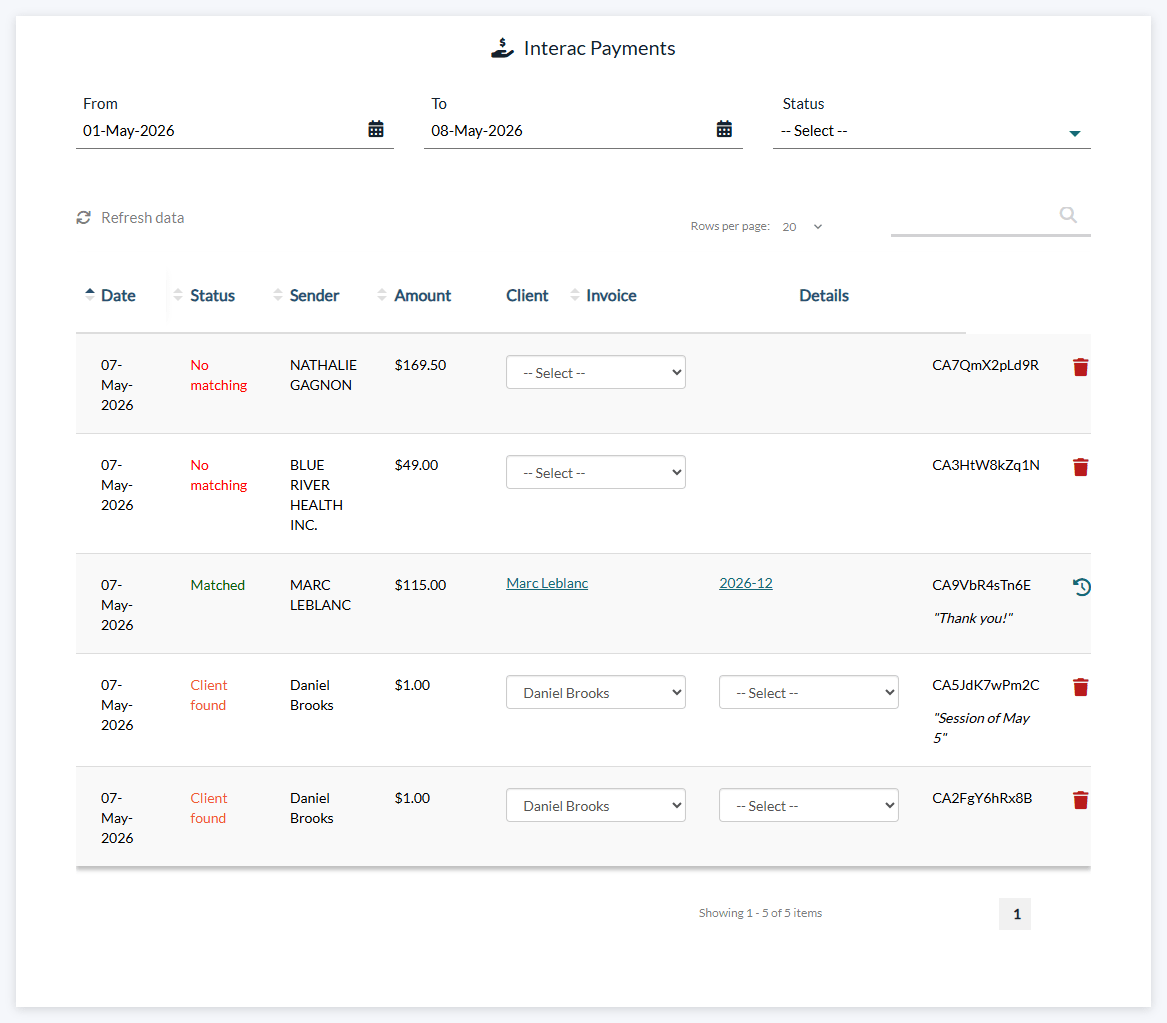Sort by the Sender column arrows
1167x1023 pixels.
tap(278, 295)
